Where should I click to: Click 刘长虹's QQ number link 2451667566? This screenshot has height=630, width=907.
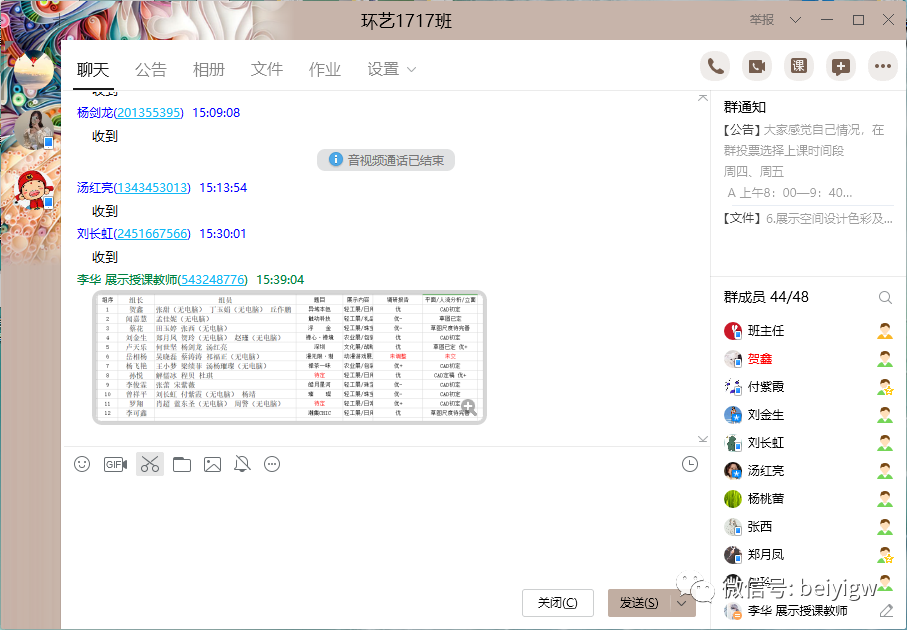(x=151, y=234)
